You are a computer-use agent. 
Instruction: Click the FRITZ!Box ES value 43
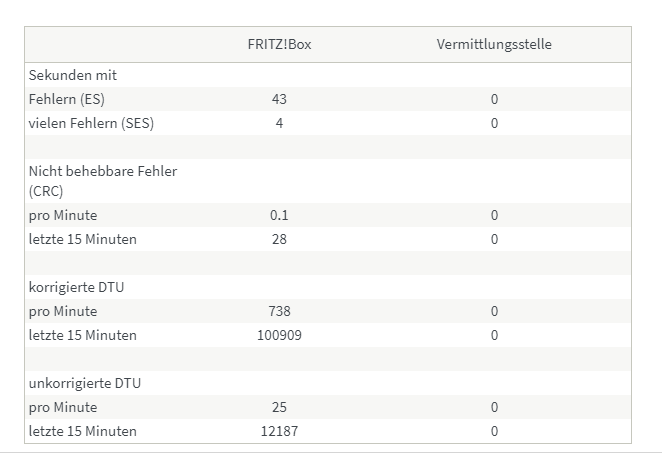[279, 99]
